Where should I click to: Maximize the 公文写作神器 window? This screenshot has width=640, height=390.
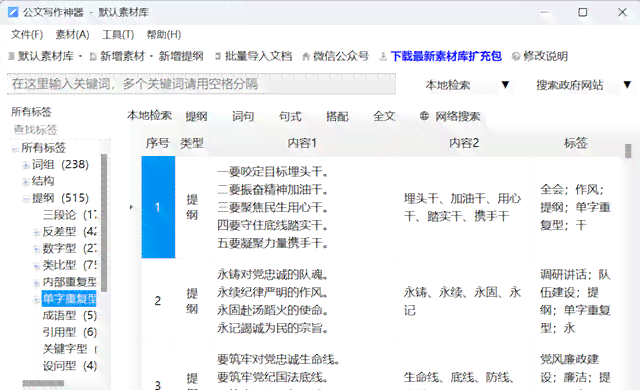point(583,12)
